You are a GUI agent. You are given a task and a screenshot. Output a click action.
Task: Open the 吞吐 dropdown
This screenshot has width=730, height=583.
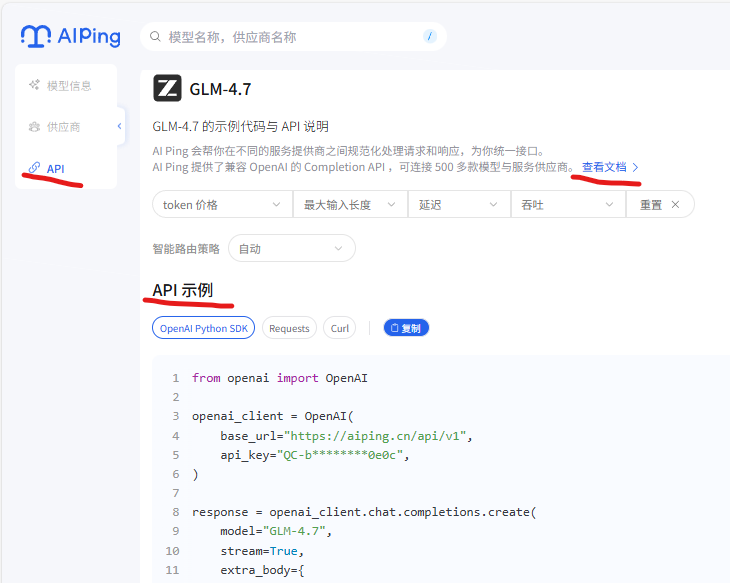tap(568, 204)
